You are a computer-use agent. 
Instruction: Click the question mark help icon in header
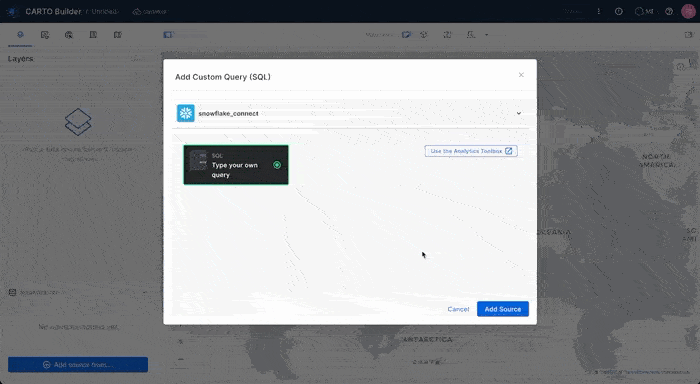click(669, 12)
